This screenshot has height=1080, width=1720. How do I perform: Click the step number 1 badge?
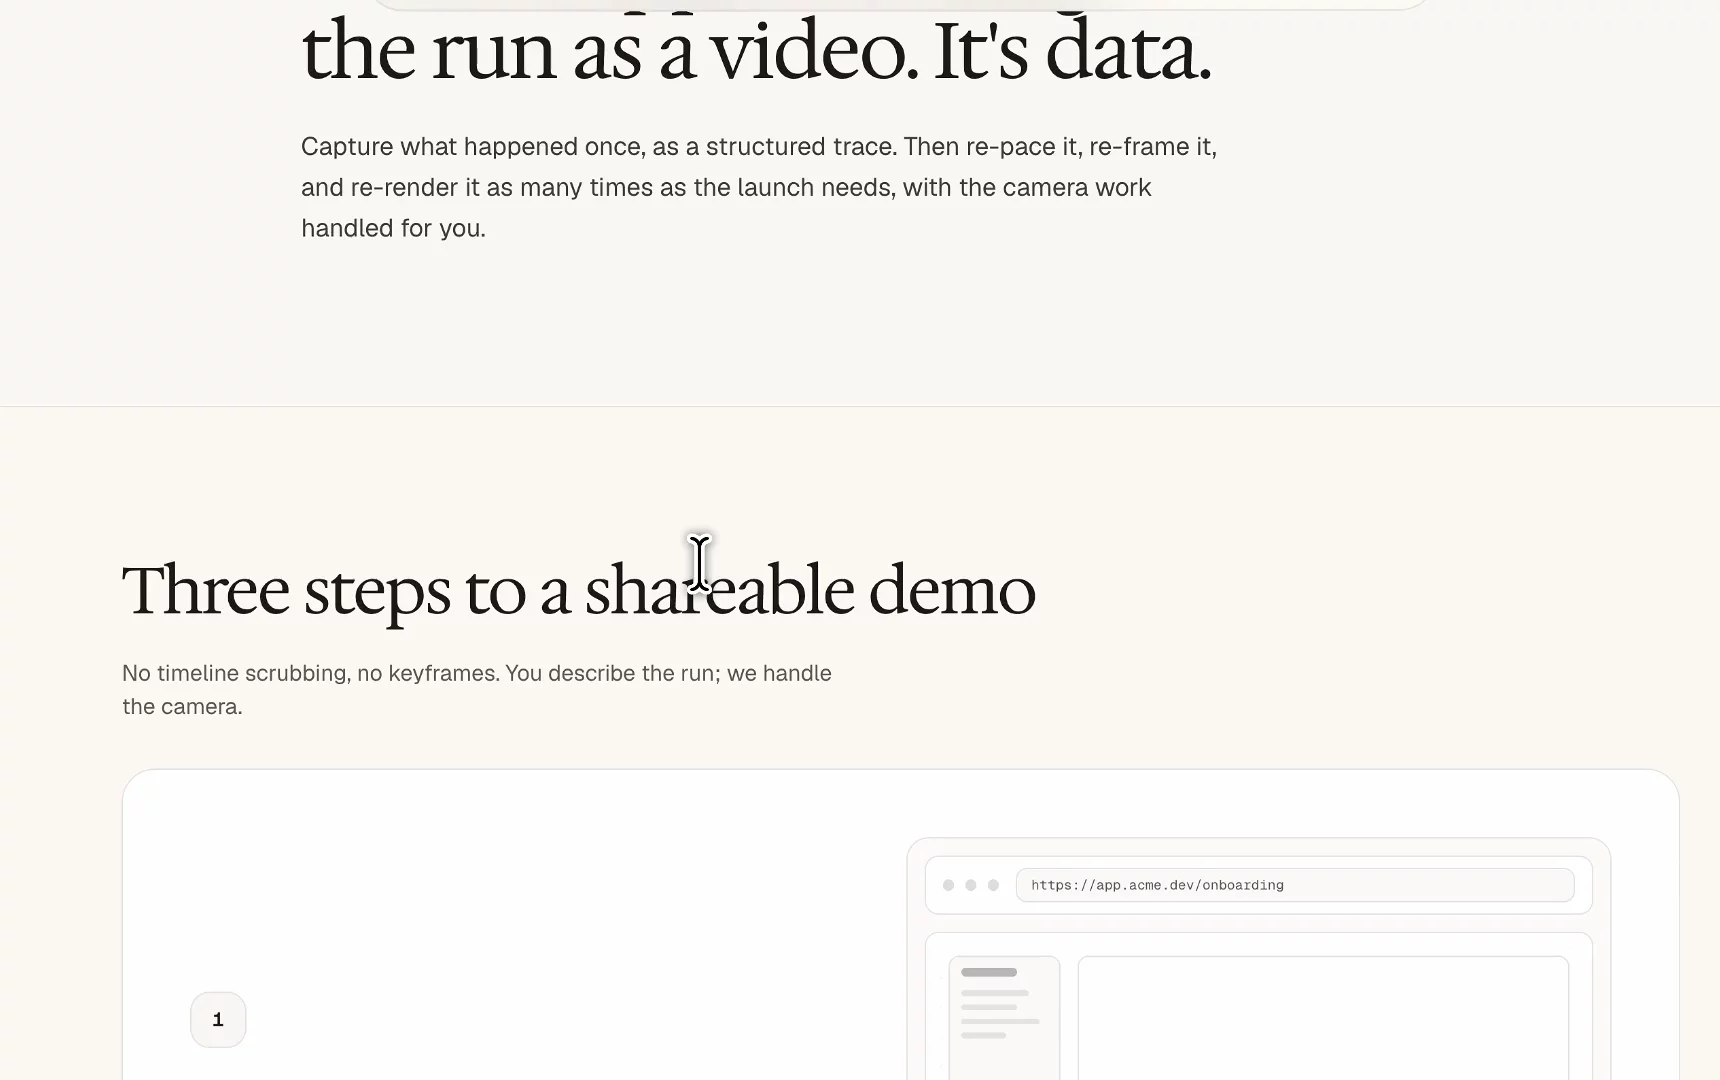tap(218, 1019)
